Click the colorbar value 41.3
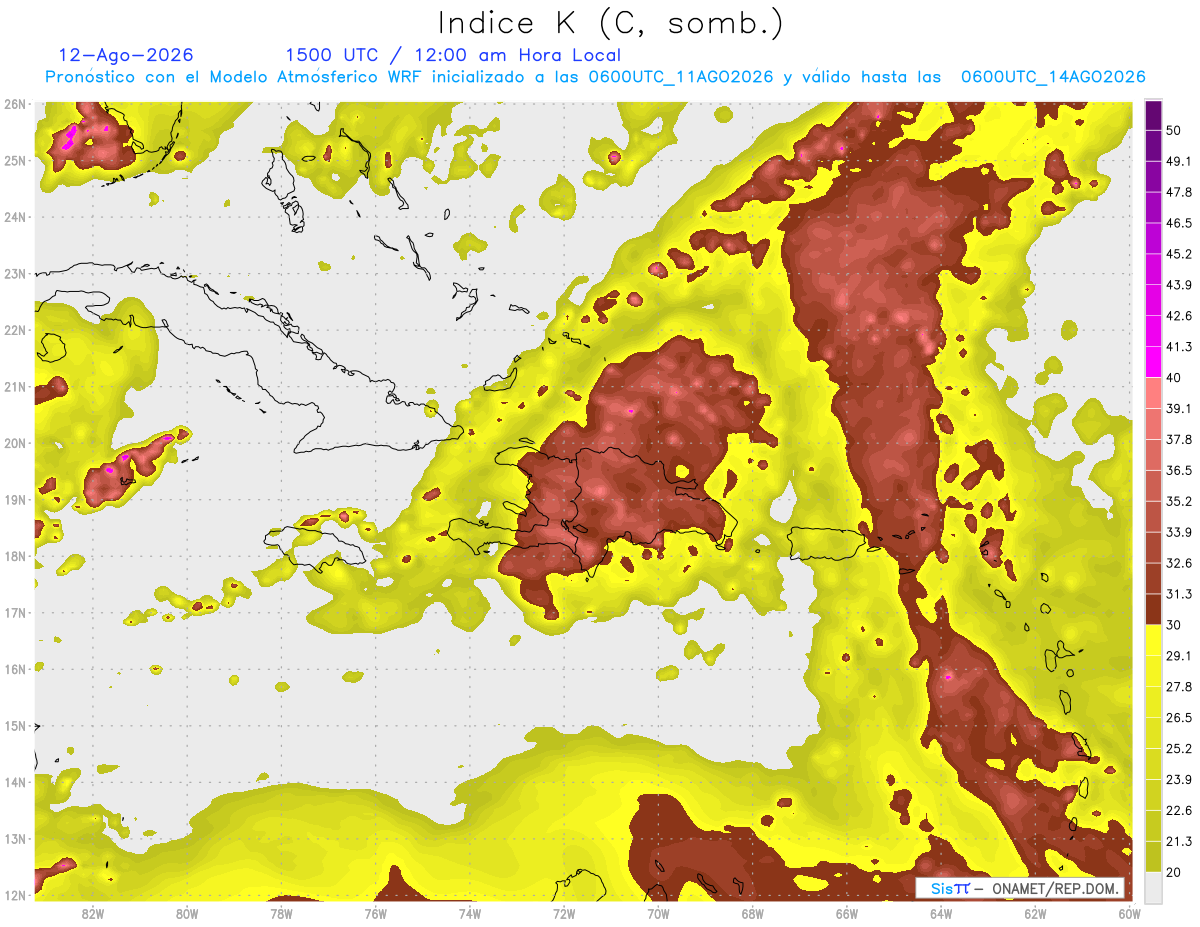Image resolution: width=1200 pixels, height=927 pixels. click(1179, 347)
